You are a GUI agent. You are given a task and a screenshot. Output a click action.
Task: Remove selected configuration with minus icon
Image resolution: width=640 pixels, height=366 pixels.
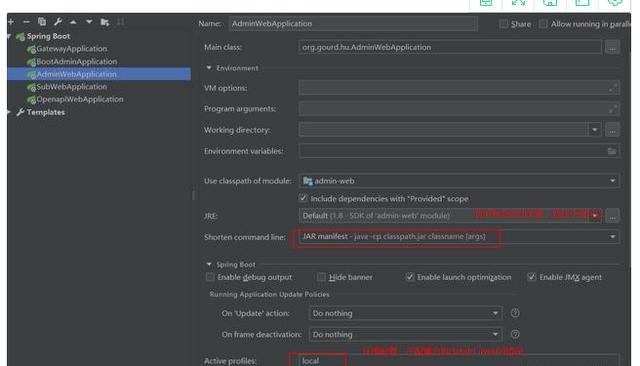coord(26,22)
